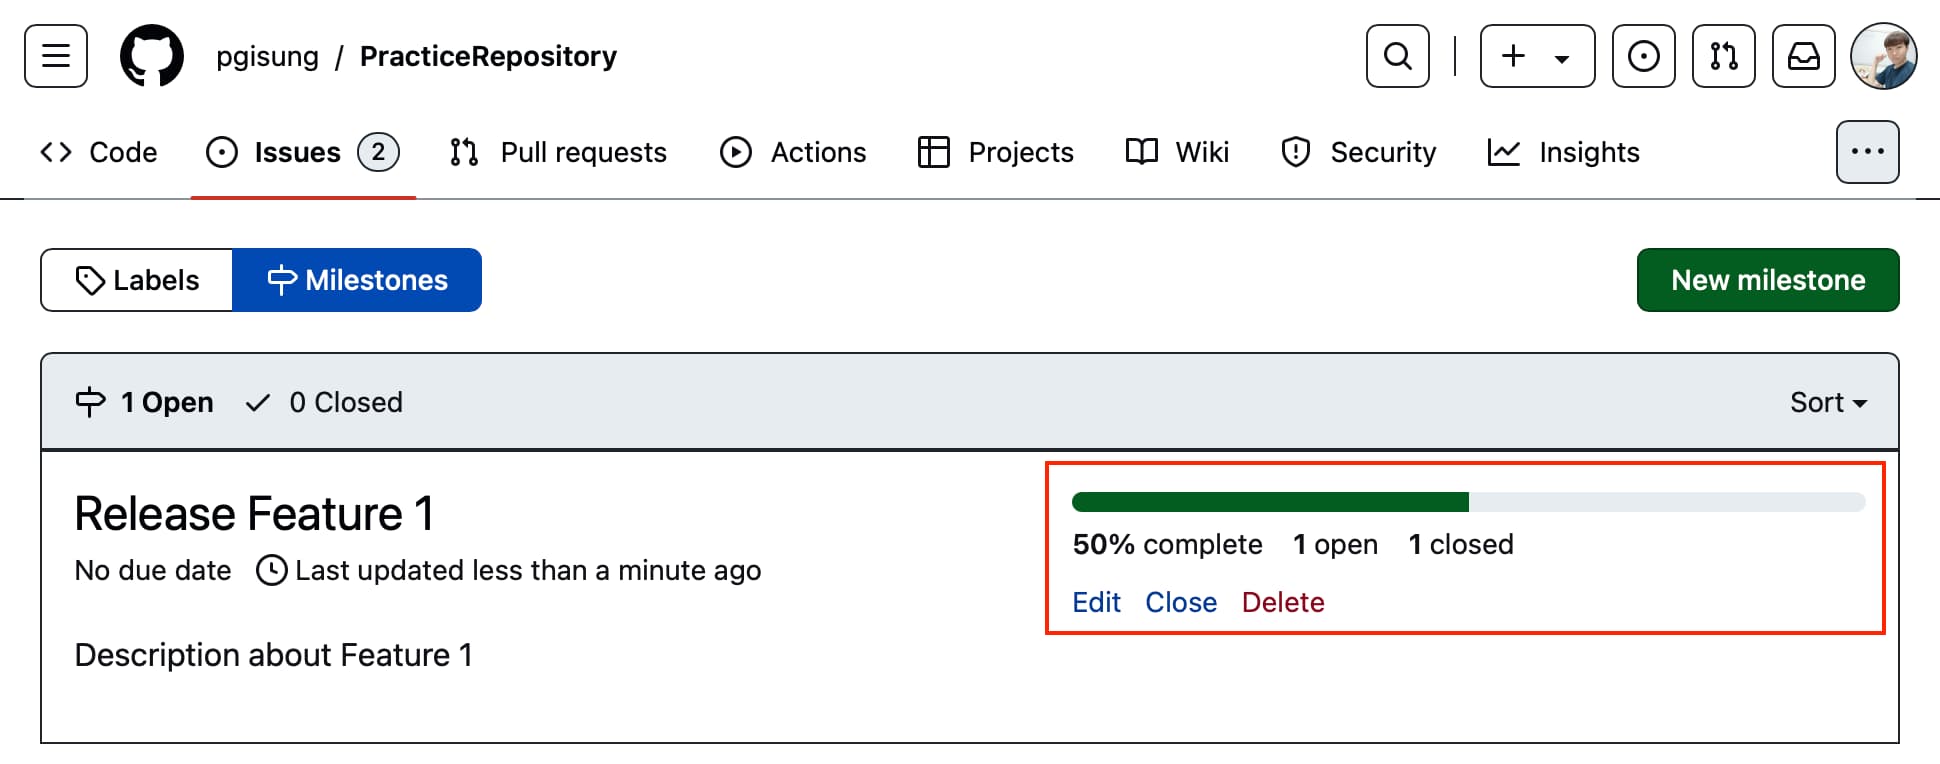The height and width of the screenshot is (764, 1940).
Task: Go to the Actions tab
Action: [793, 152]
